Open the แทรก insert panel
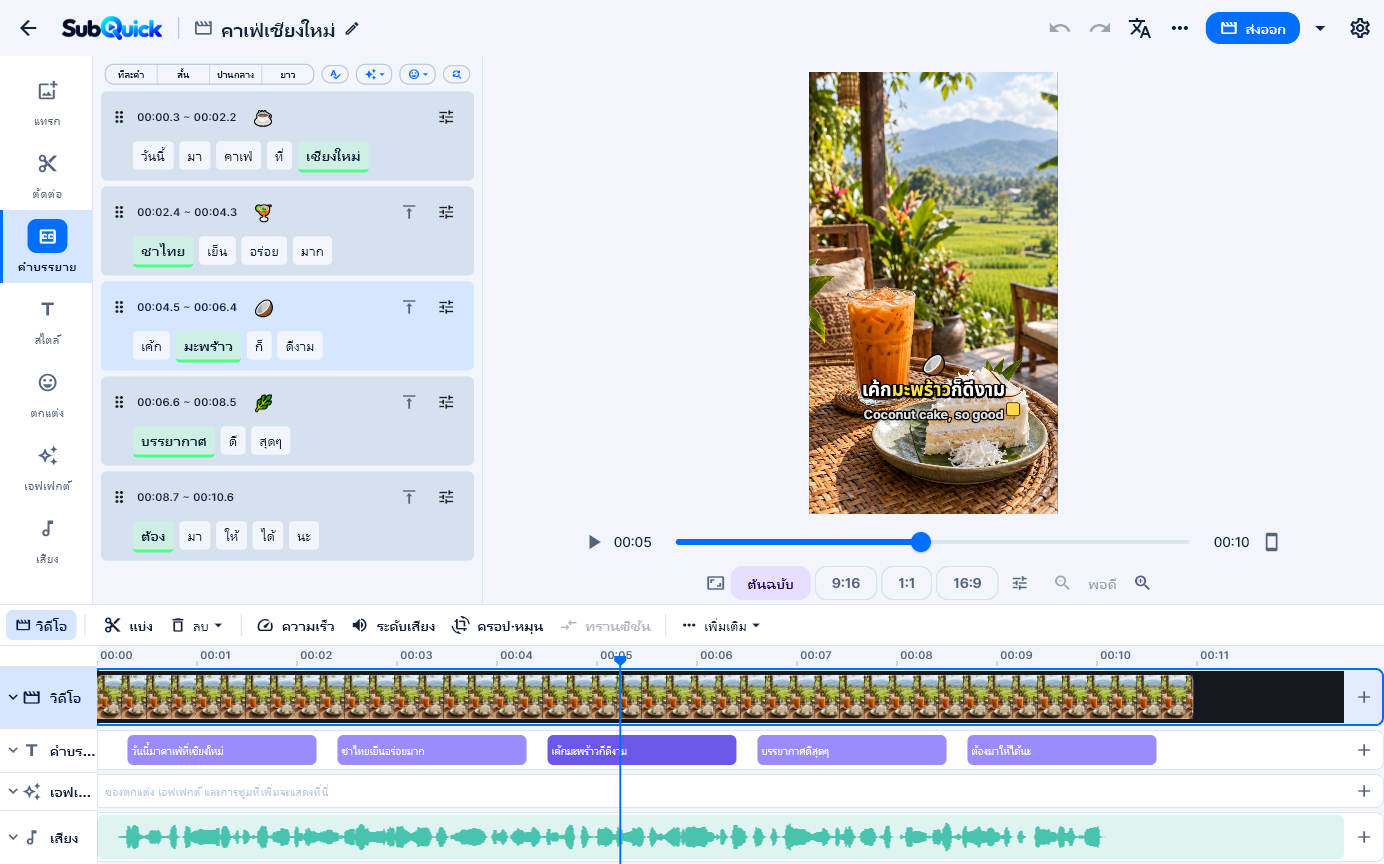This screenshot has height=864, width=1384. (47, 103)
